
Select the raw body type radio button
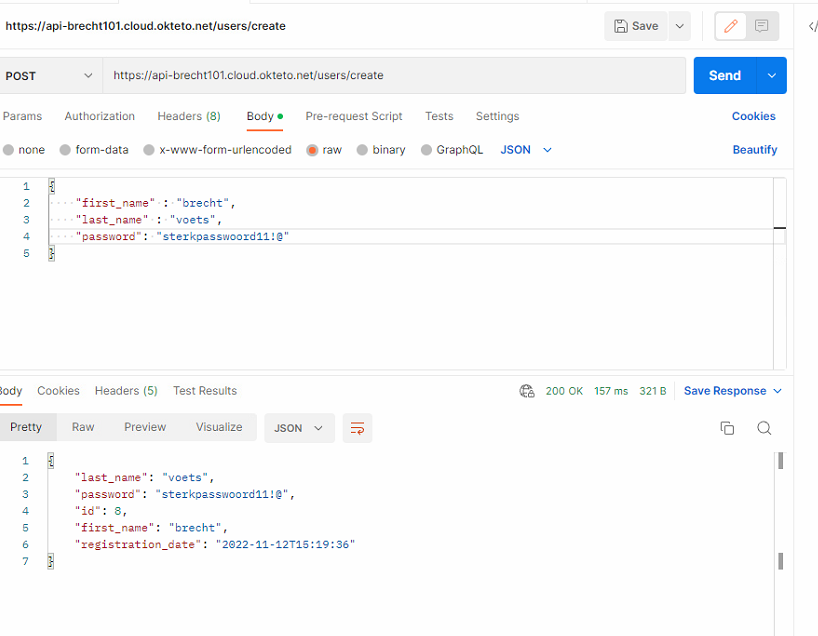pyautogui.click(x=313, y=149)
